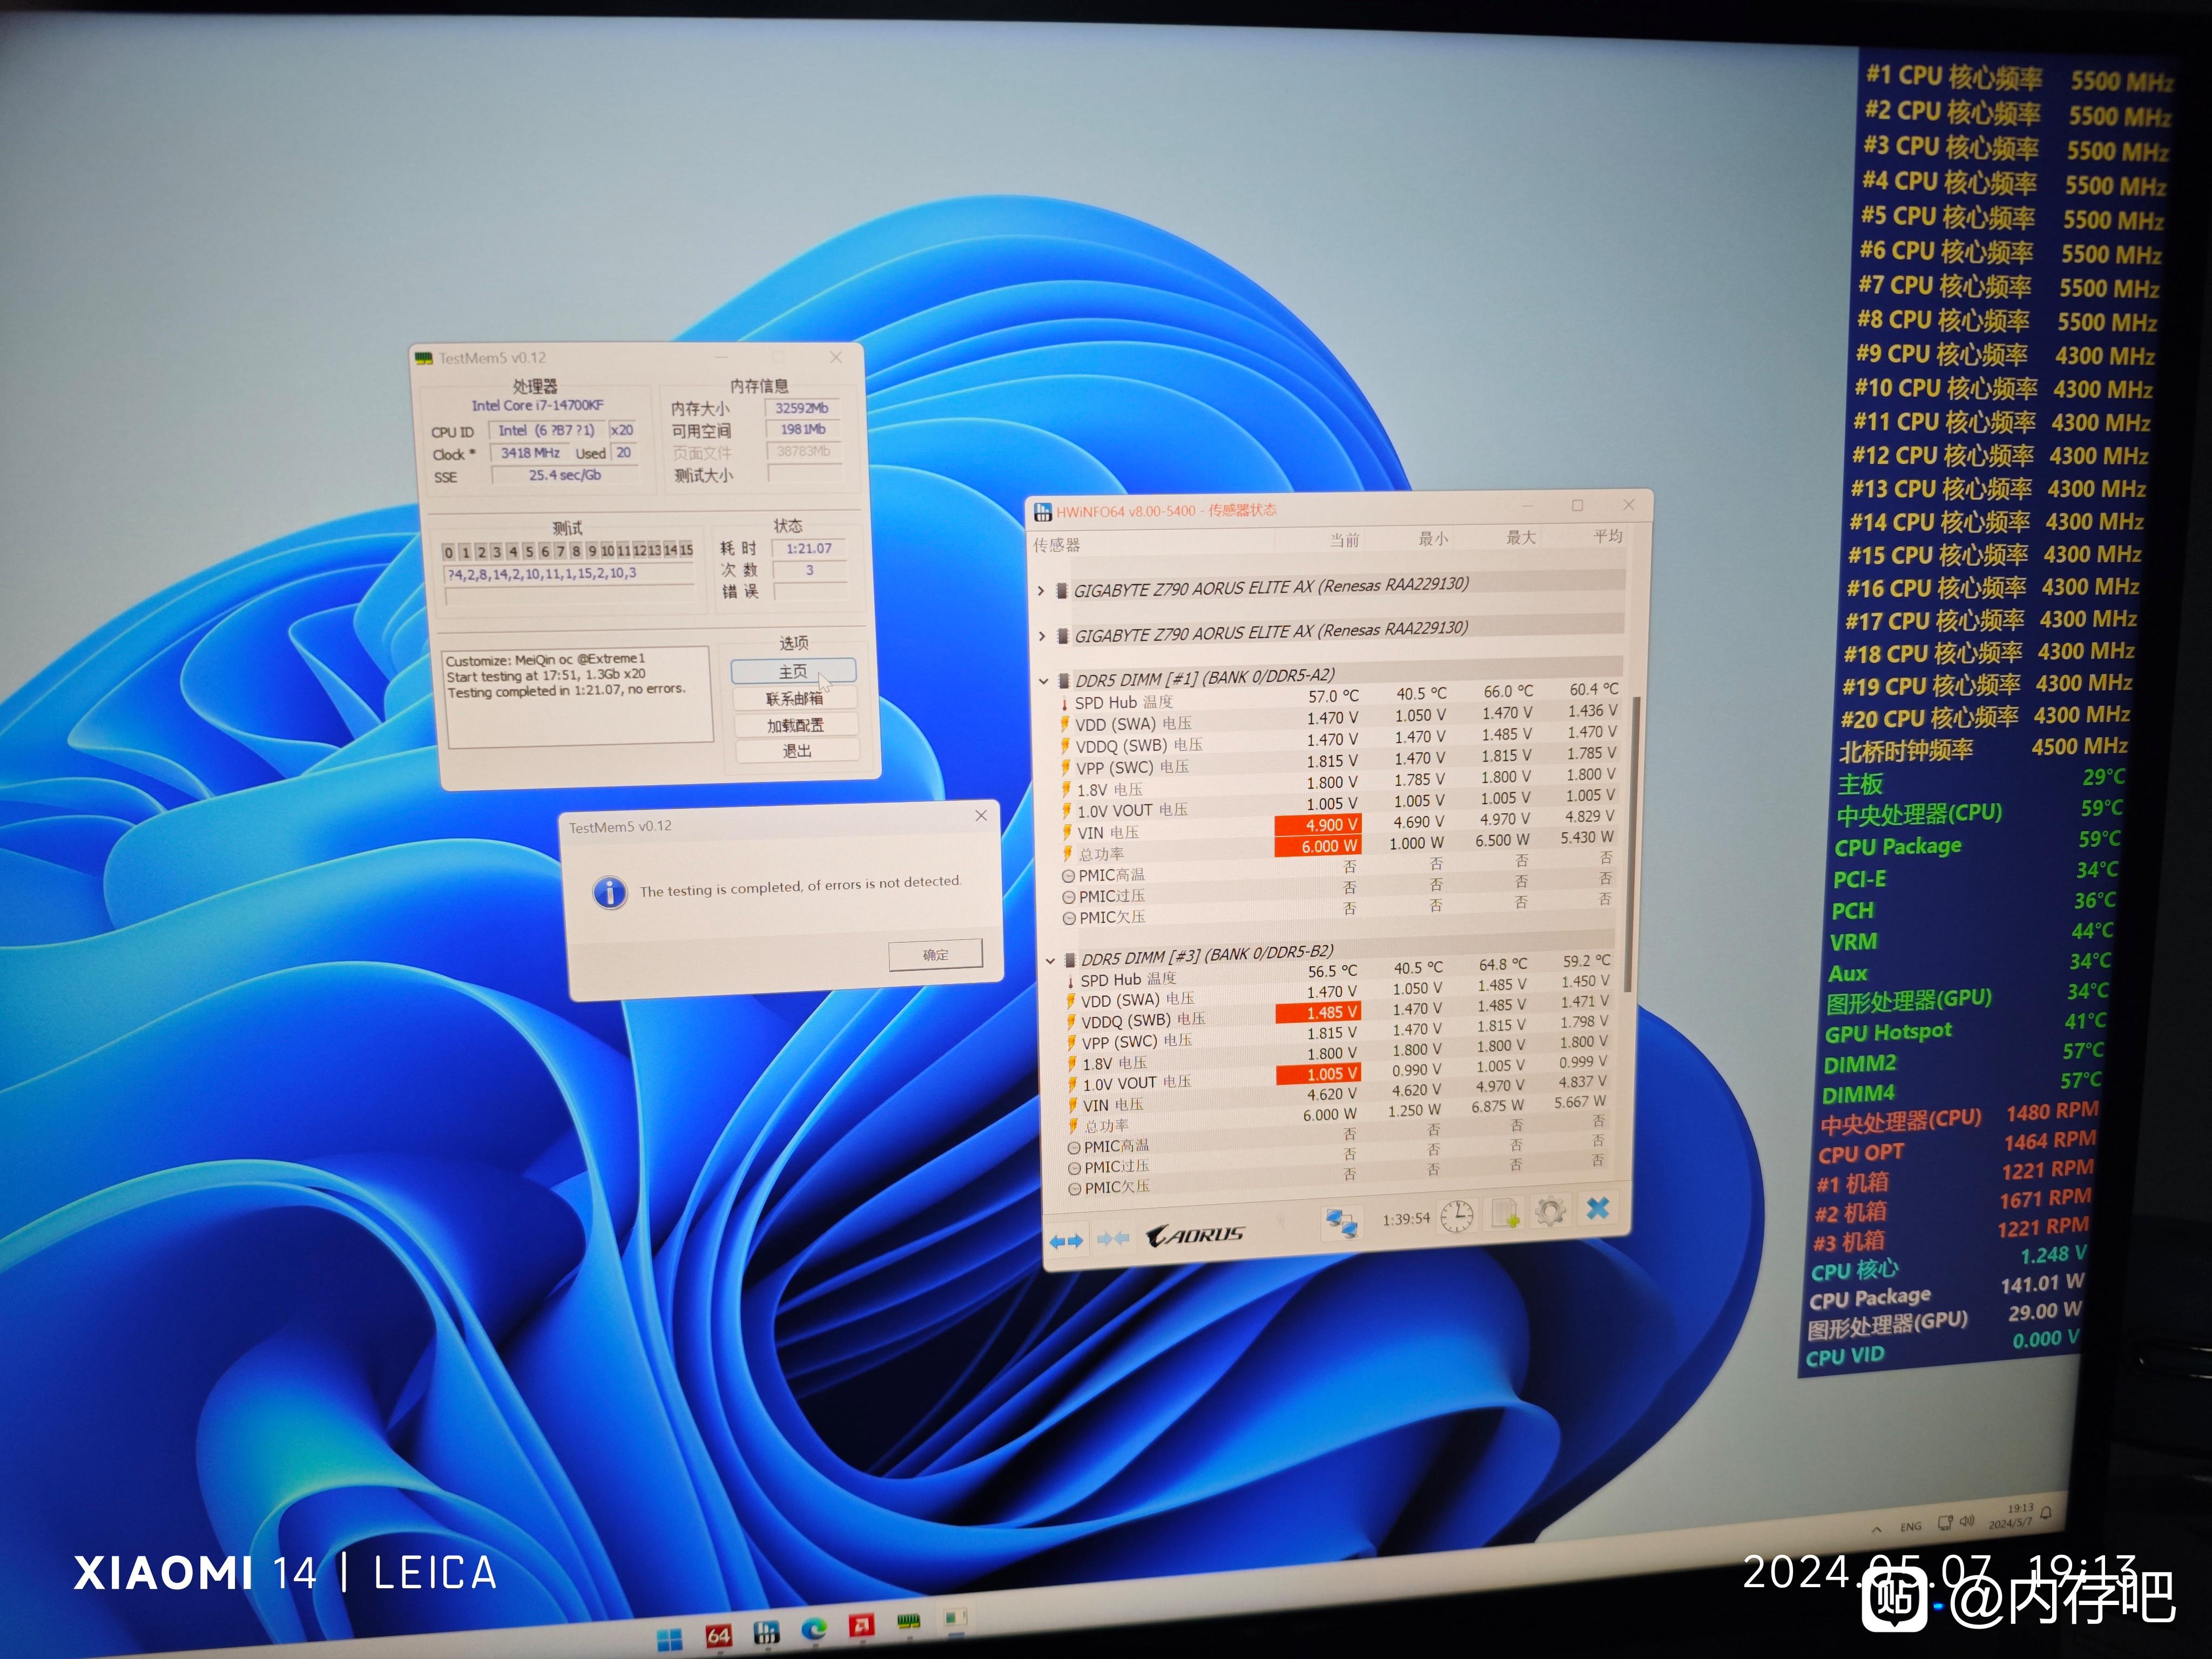Click the HWiNFO expand-columns blue arrows icon
The width and height of the screenshot is (2212, 1659).
pyautogui.click(x=1066, y=1241)
